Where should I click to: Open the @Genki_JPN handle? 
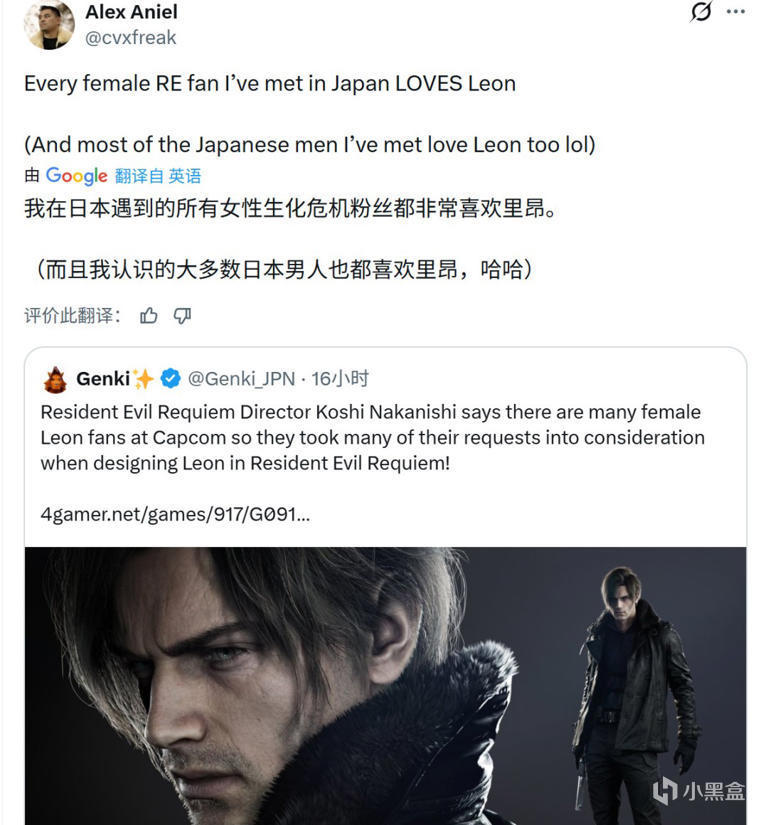[x=241, y=379]
